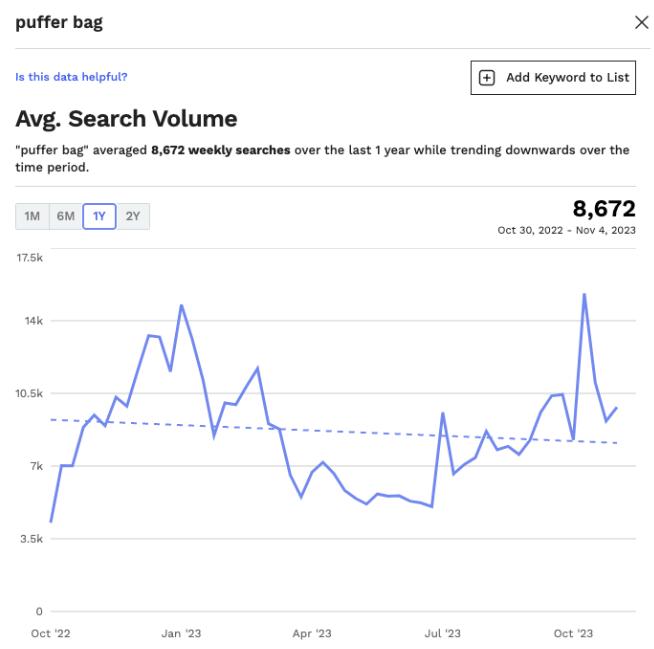The height and width of the screenshot is (649, 654).
Task: Click Add Keyword to List button
Action: click(x=553, y=78)
